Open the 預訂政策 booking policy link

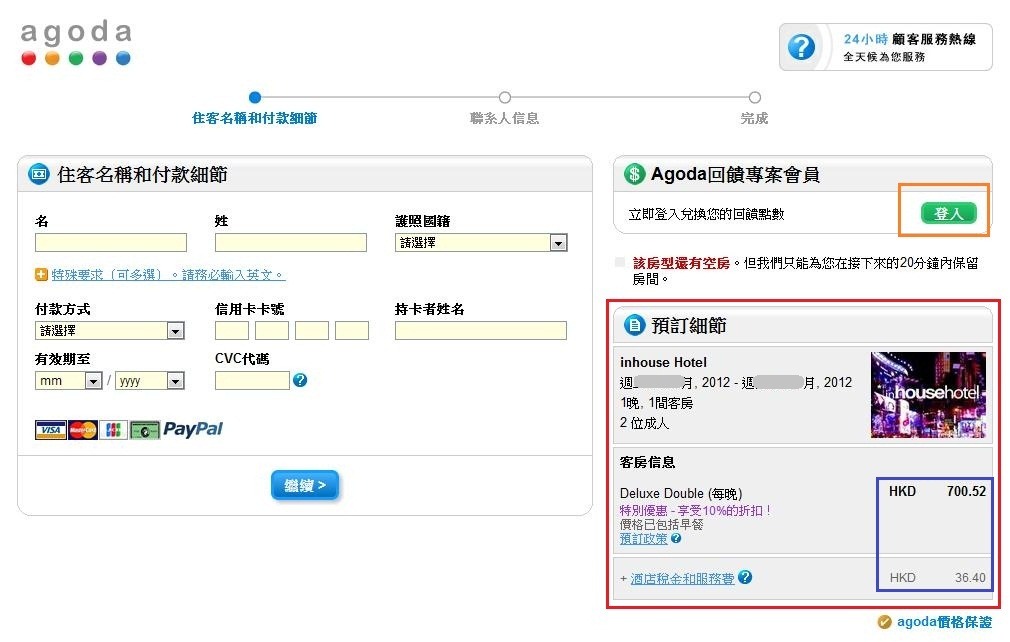643,539
